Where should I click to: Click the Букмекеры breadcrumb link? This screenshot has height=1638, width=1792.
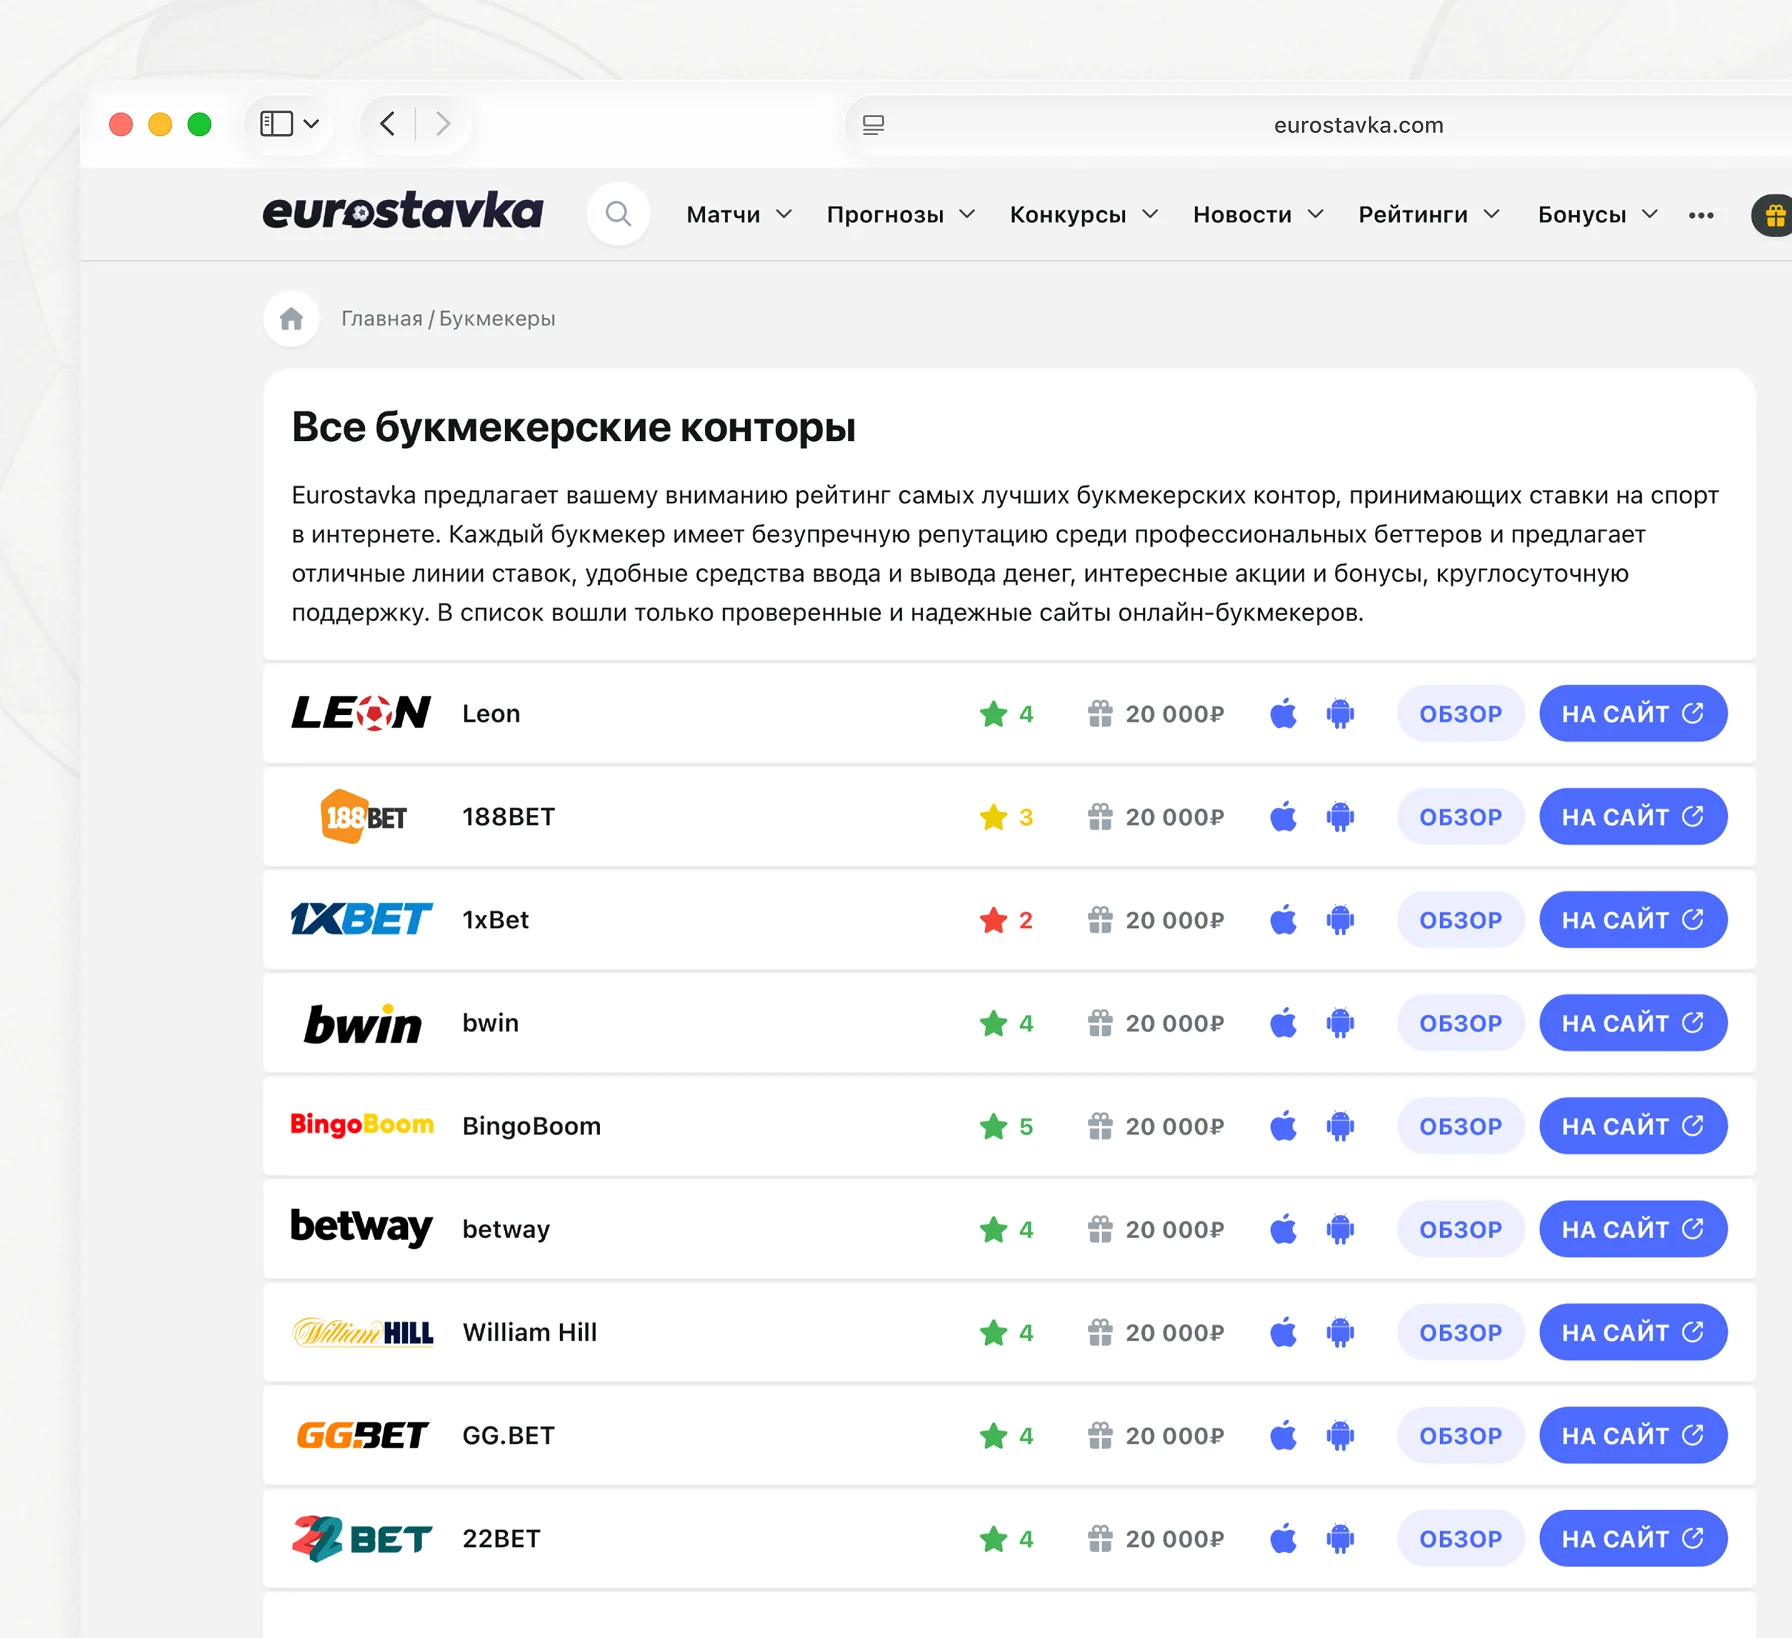point(497,319)
